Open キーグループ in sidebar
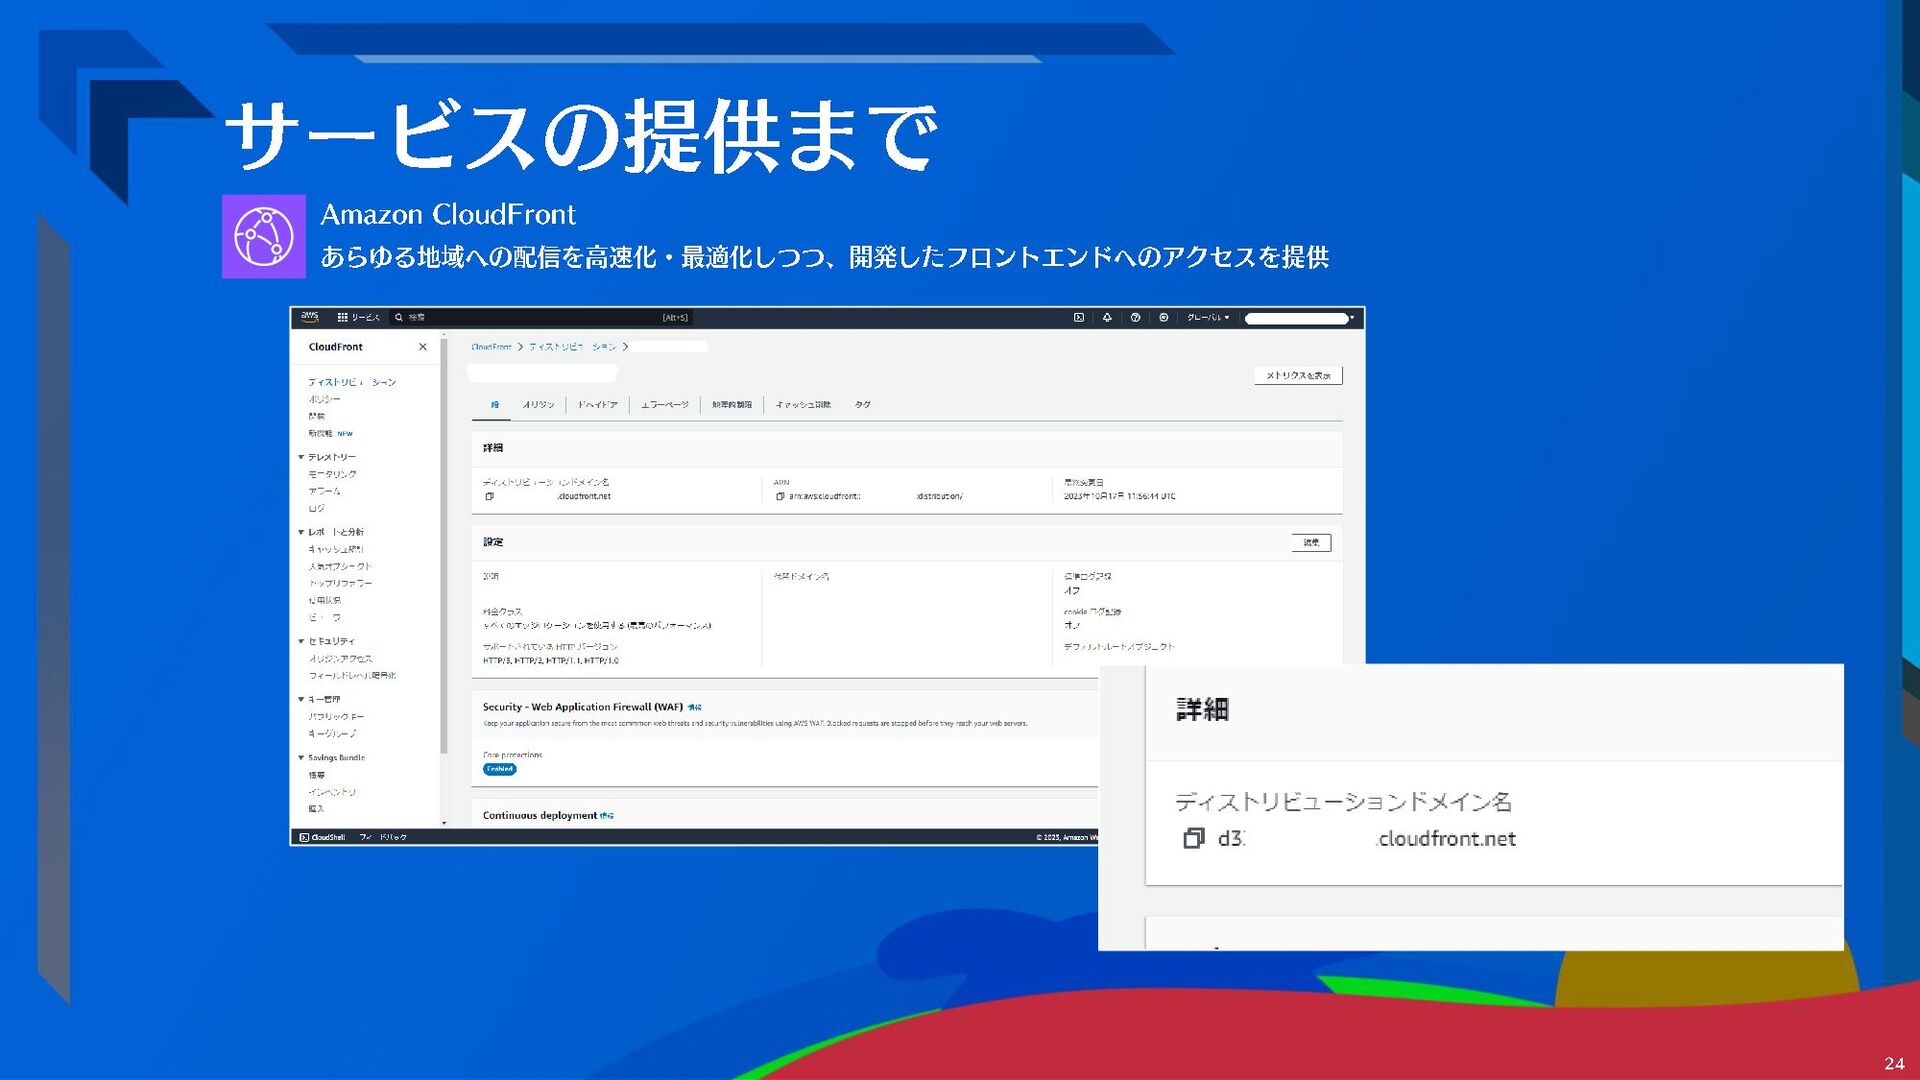The height and width of the screenshot is (1080, 1920). click(332, 733)
